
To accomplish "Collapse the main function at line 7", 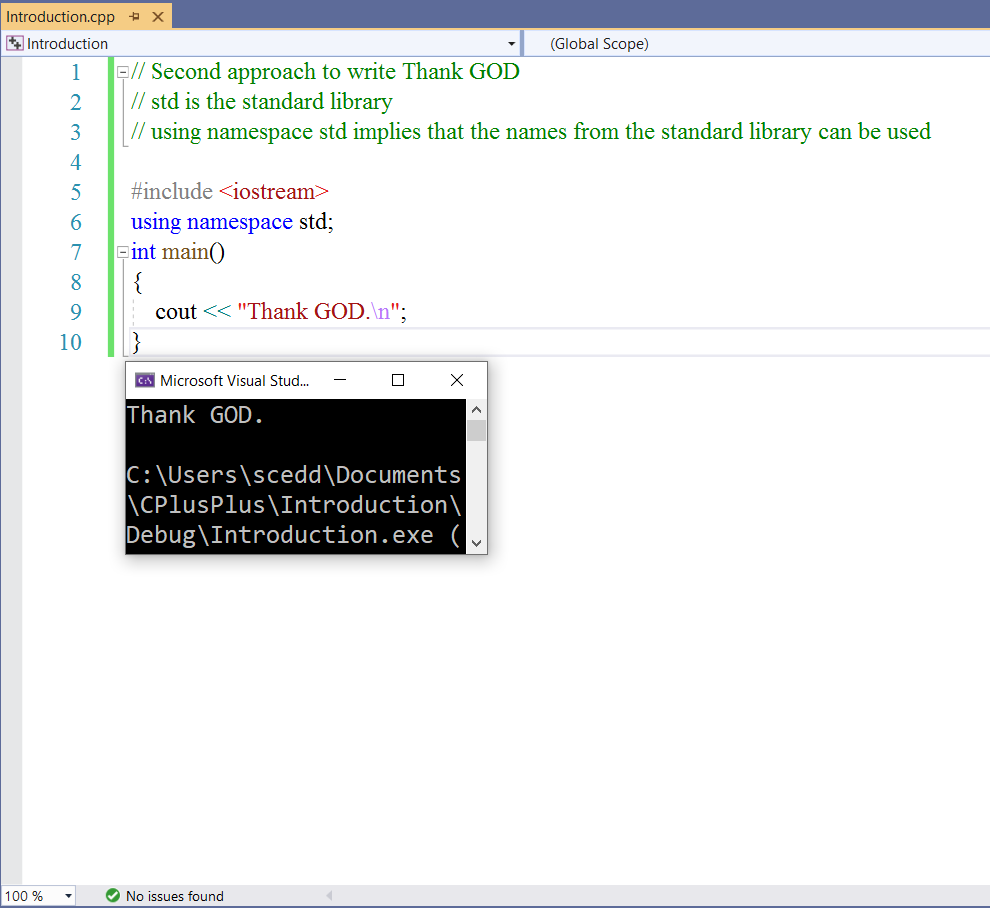I will tap(123, 253).
